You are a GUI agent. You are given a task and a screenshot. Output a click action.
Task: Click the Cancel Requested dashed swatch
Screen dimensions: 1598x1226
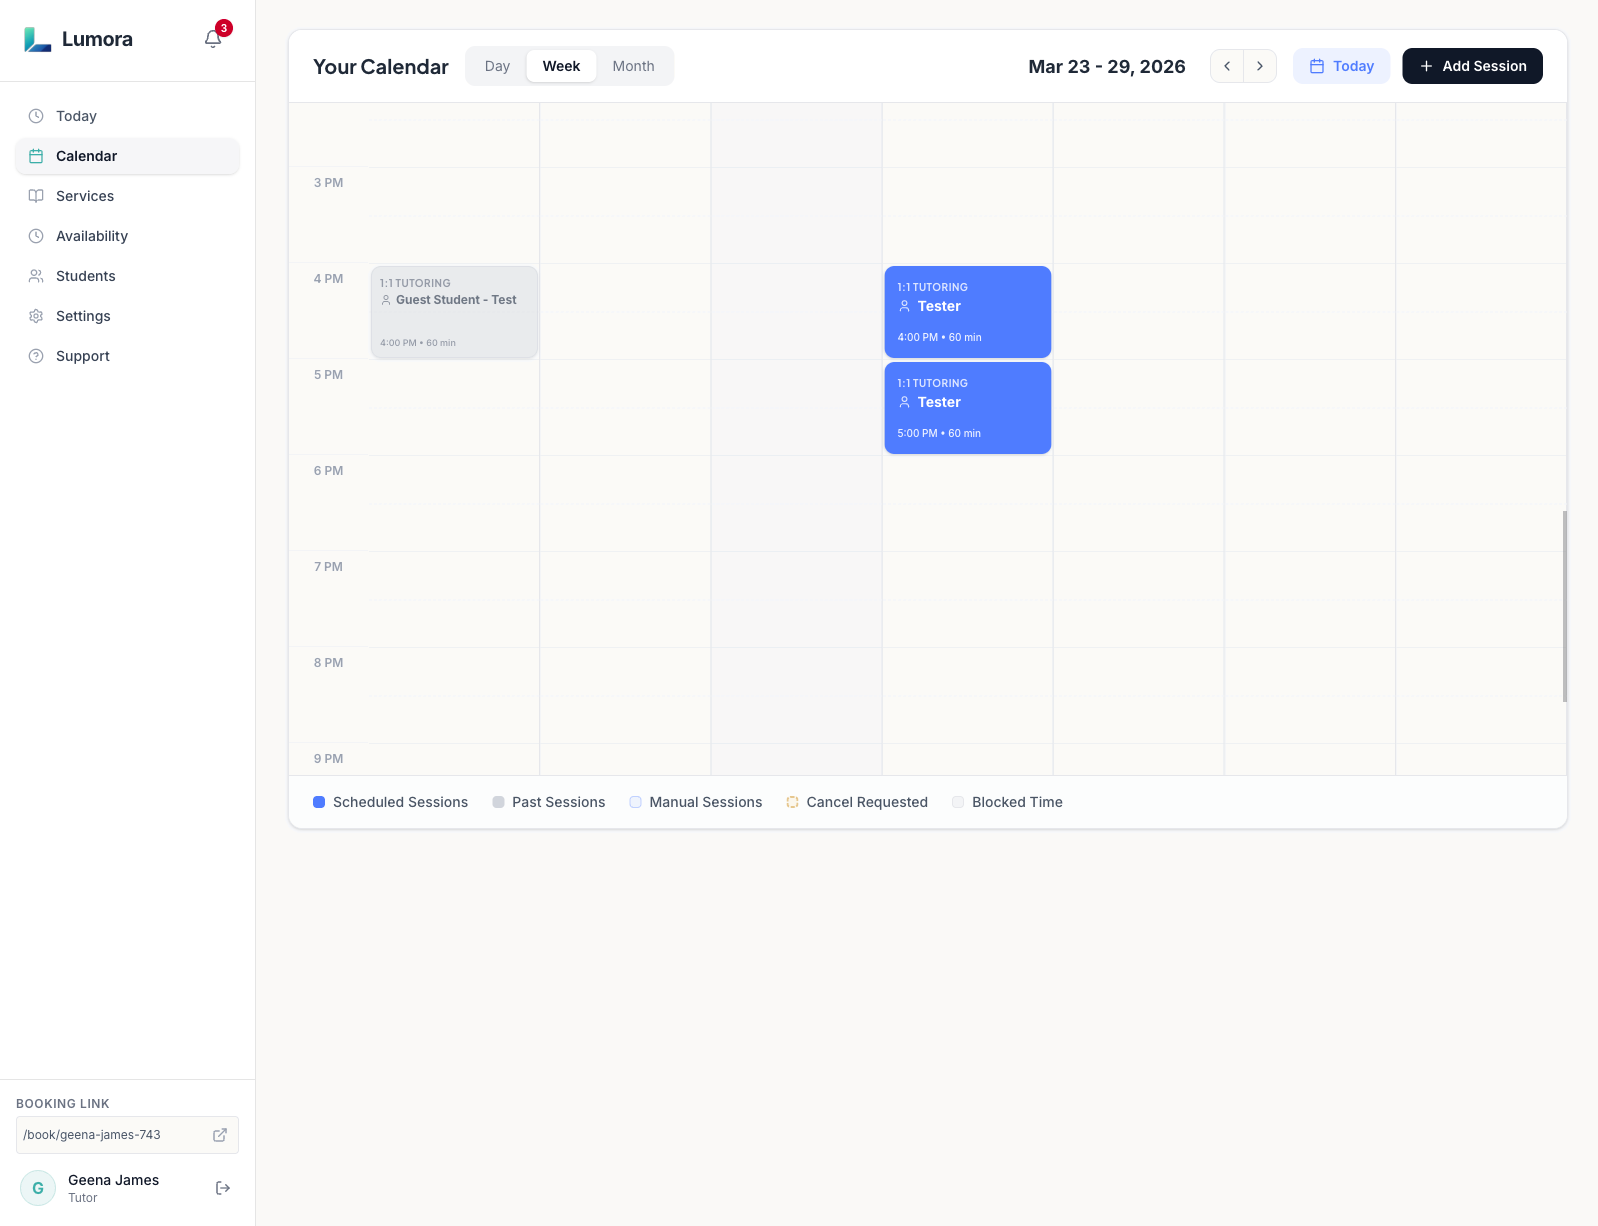click(x=792, y=802)
